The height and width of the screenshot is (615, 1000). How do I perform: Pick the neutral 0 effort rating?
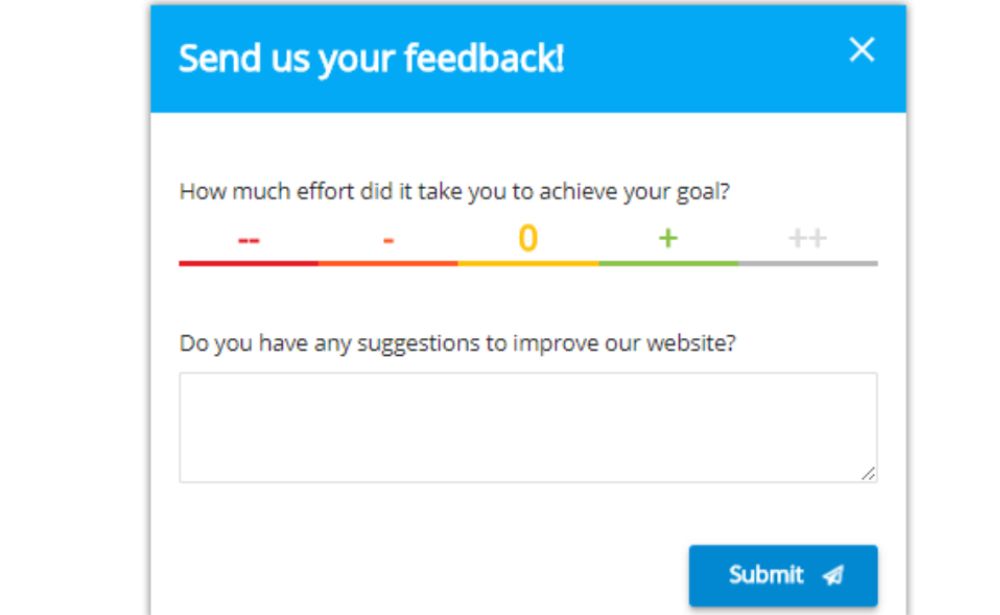(528, 238)
